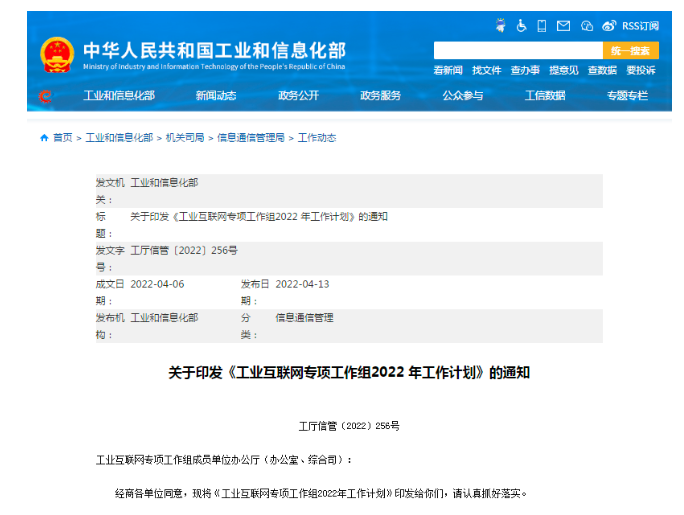
Task: Click the national emblem logo
Action: pos(57,55)
